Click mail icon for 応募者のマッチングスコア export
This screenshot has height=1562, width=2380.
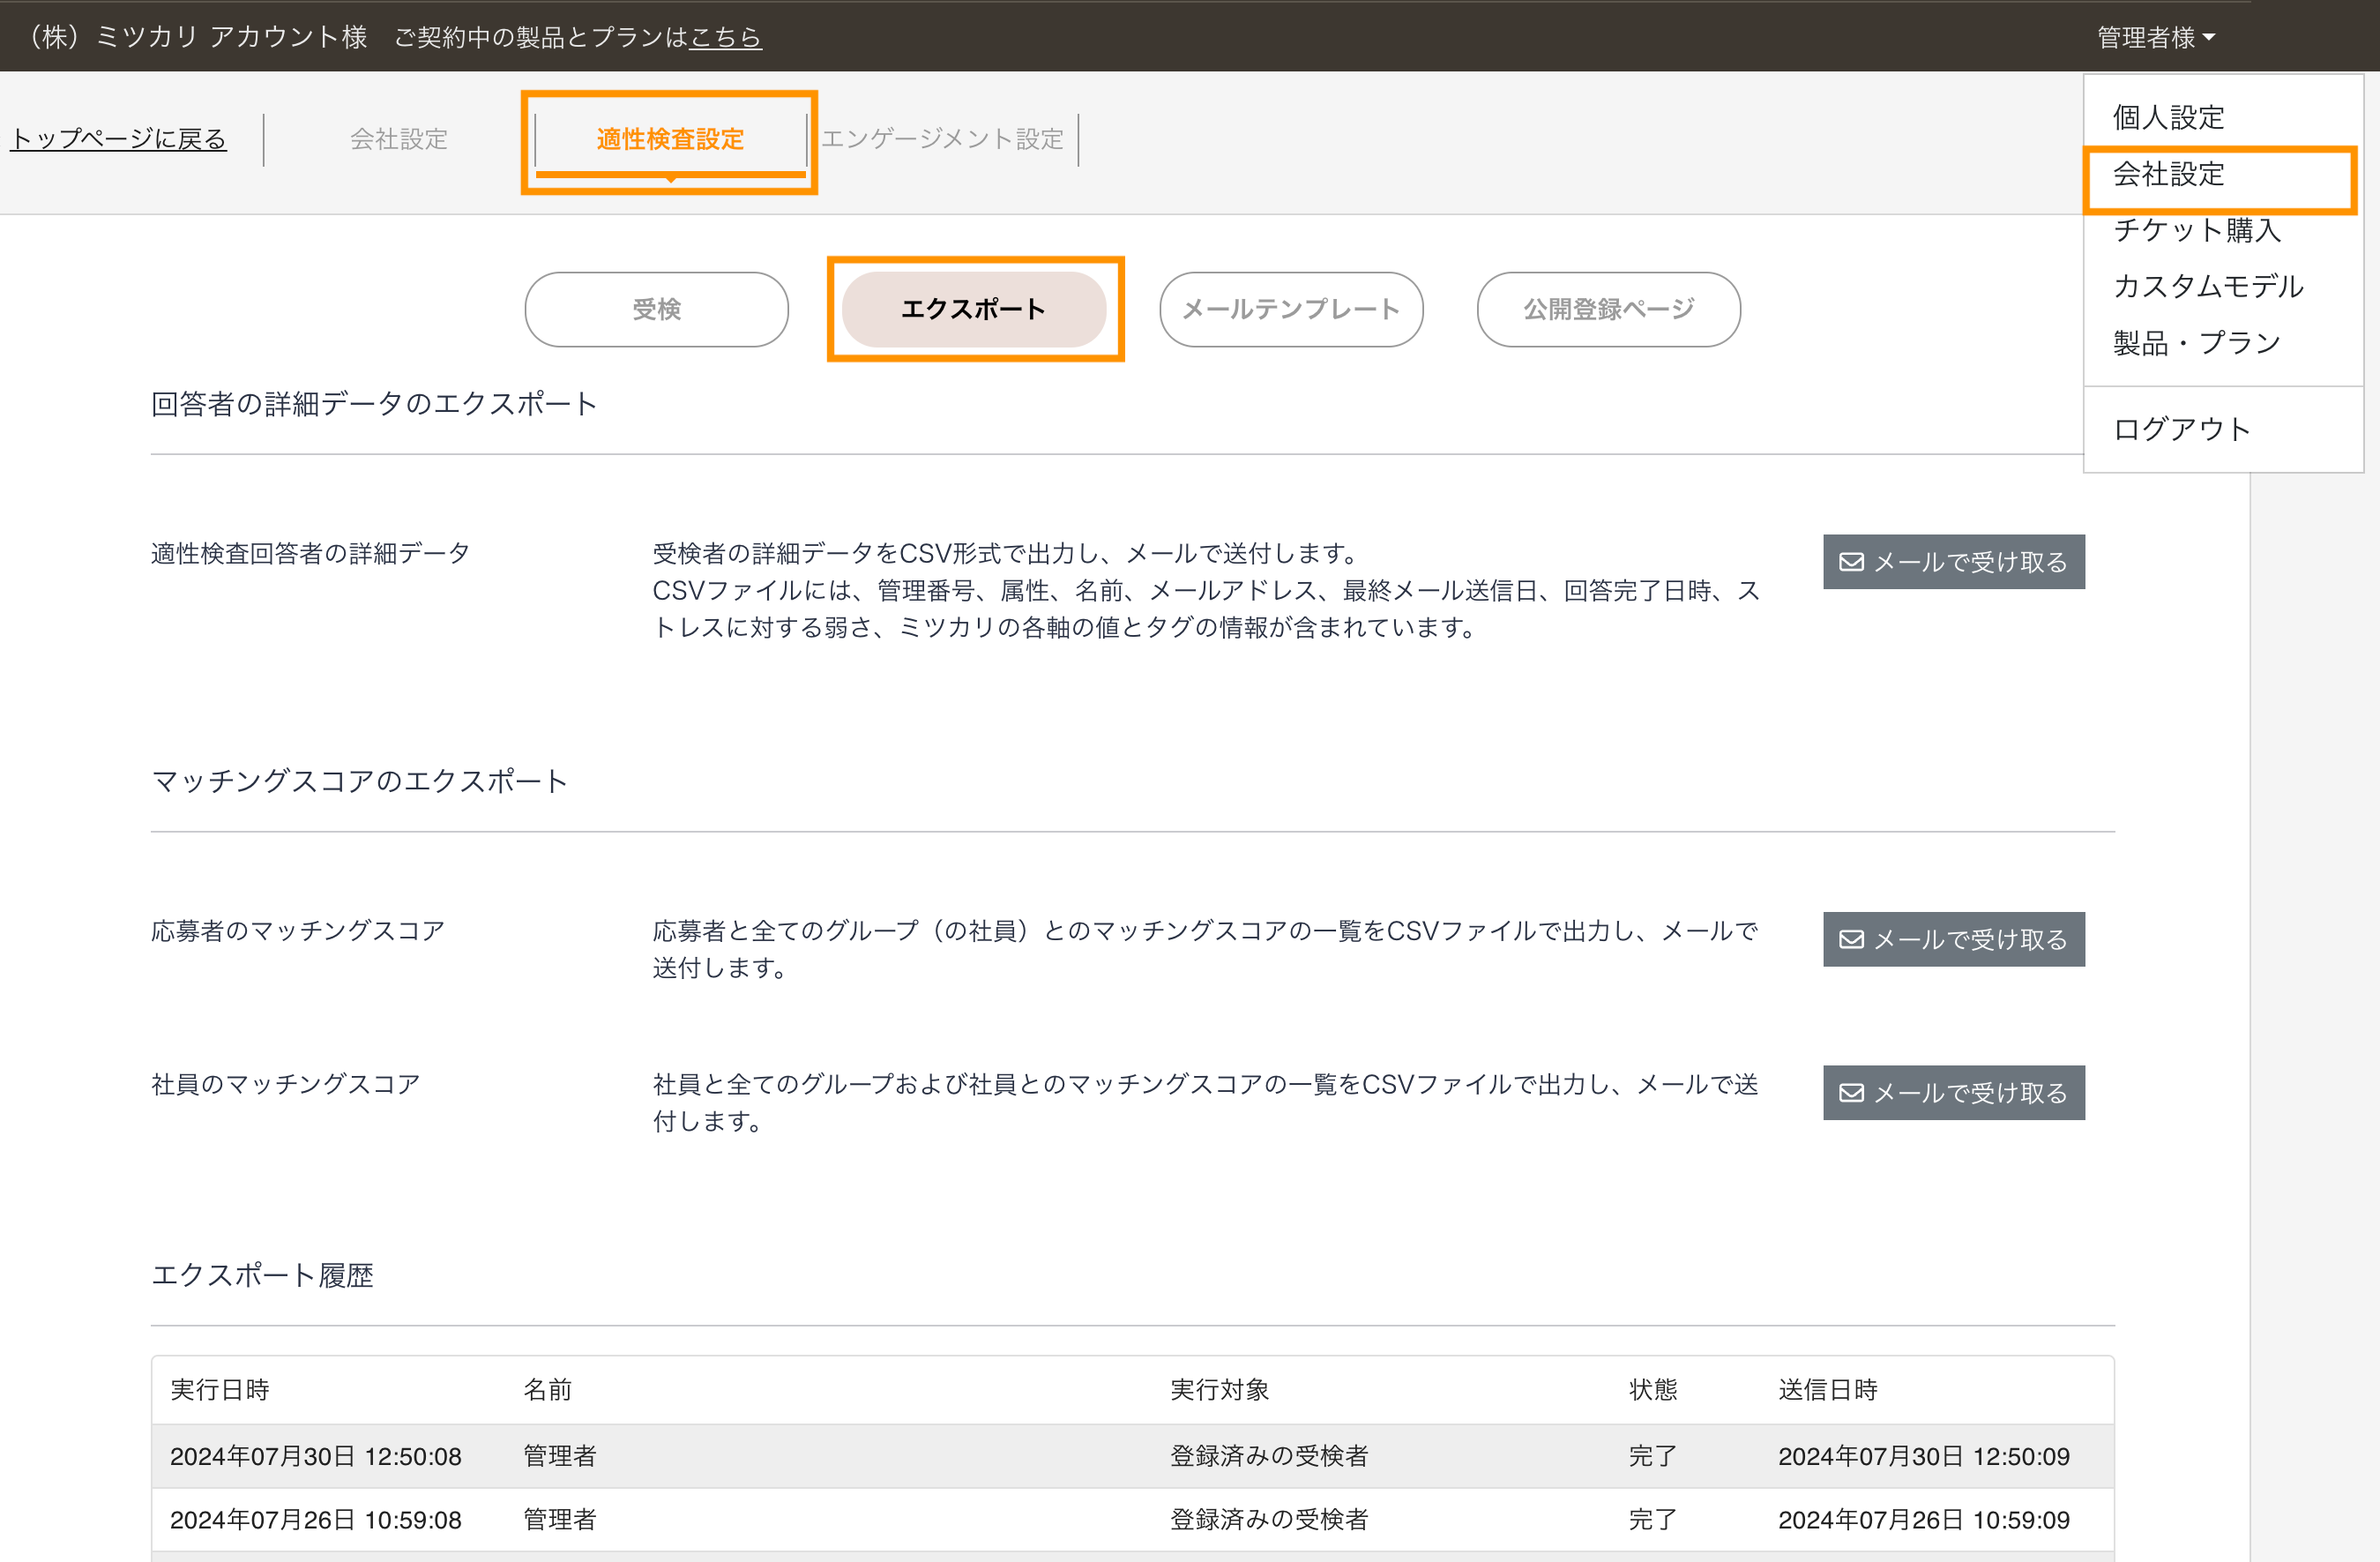[1851, 939]
